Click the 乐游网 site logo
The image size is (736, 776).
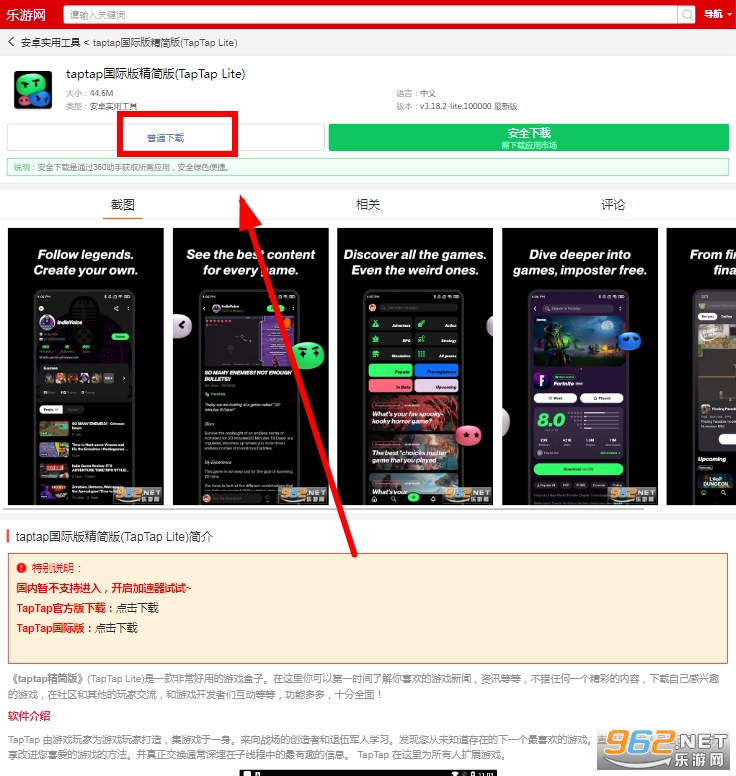tap(26, 15)
